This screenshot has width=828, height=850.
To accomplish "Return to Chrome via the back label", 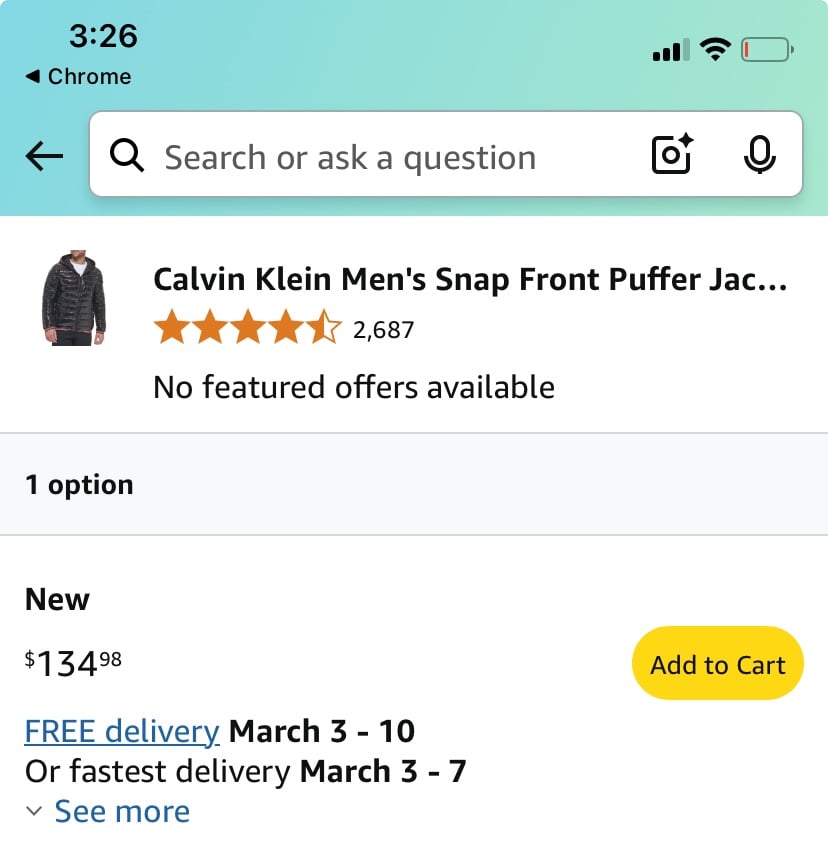I will point(89,76).
